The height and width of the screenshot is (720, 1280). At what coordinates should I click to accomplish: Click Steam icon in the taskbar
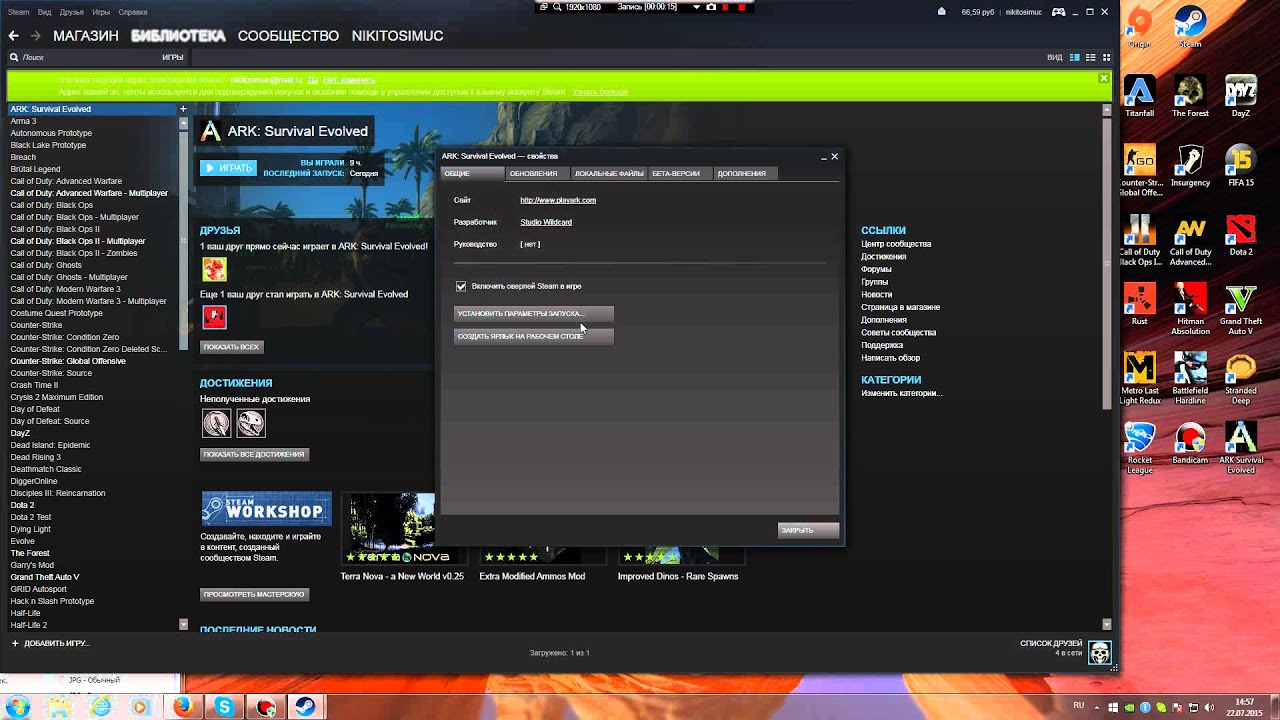point(304,707)
